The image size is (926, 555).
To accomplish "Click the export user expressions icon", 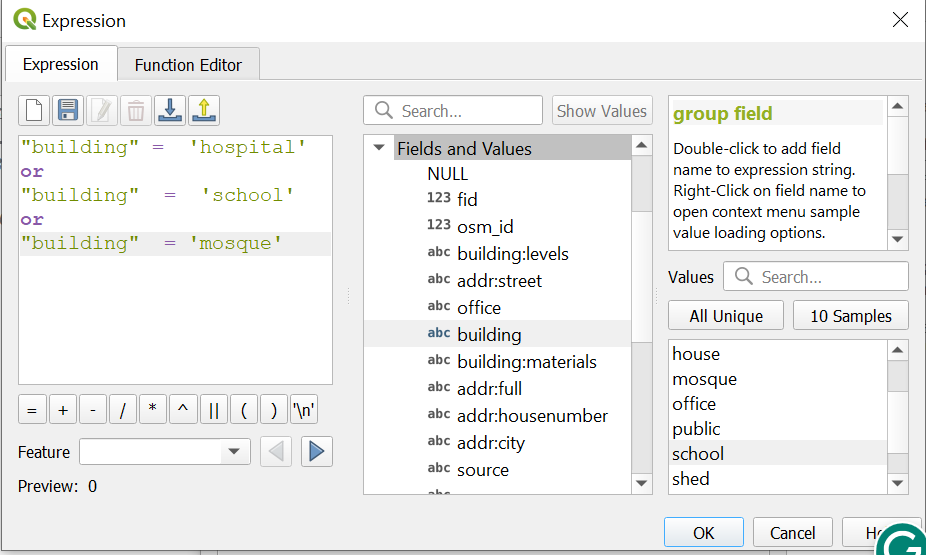I will coord(204,110).
